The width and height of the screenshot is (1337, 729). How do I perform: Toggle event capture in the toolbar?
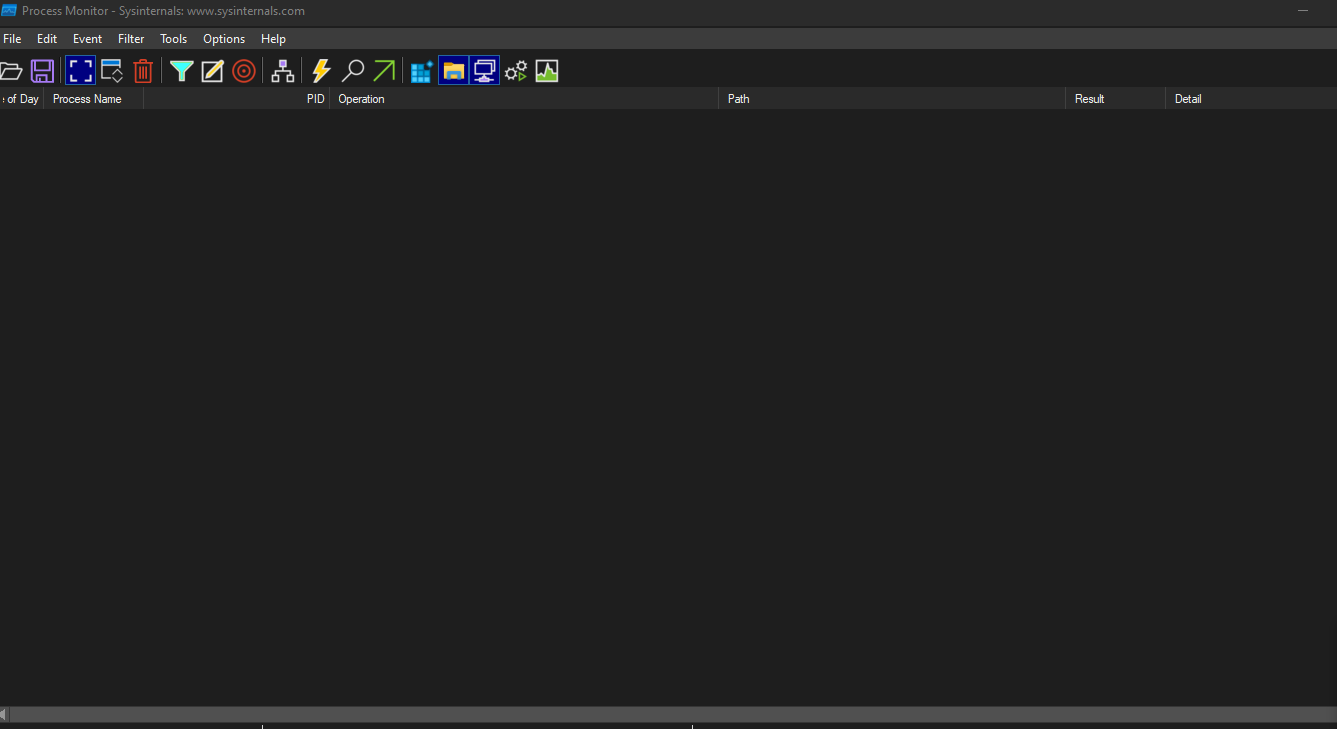coord(80,71)
